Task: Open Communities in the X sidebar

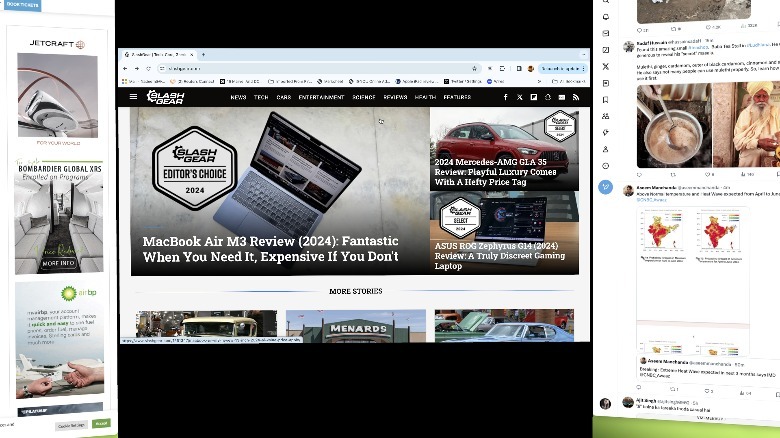Action: click(605, 116)
